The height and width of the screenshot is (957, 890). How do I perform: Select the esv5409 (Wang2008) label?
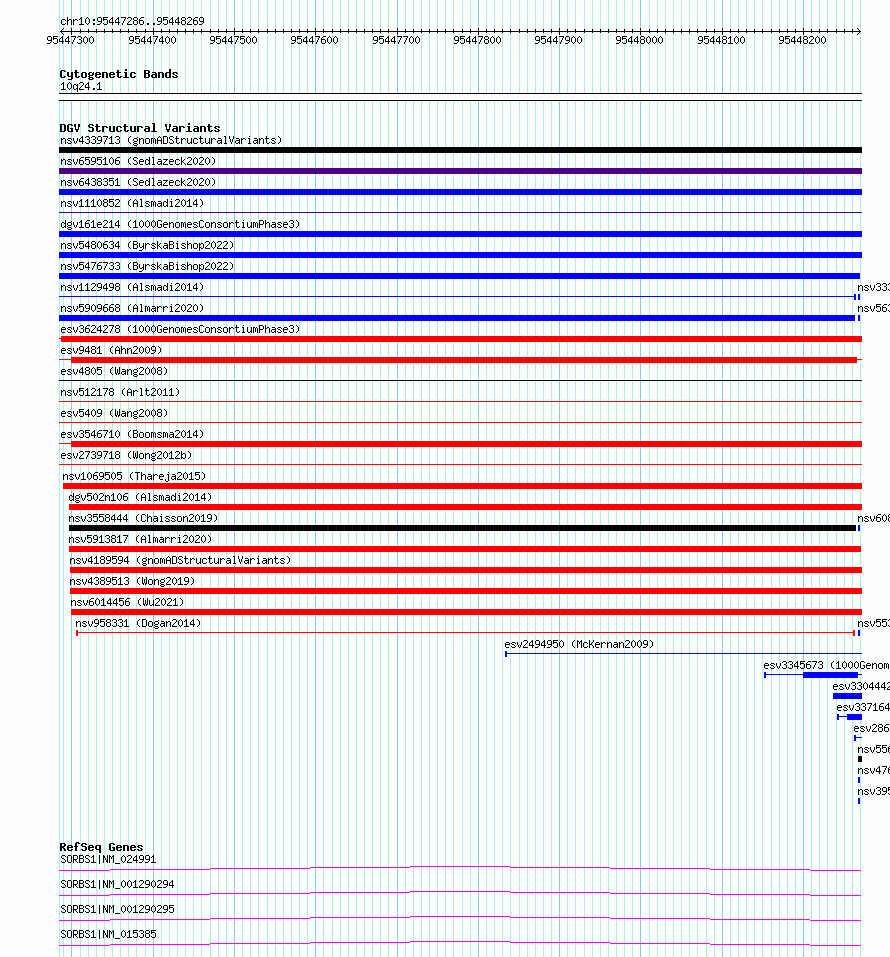114,413
